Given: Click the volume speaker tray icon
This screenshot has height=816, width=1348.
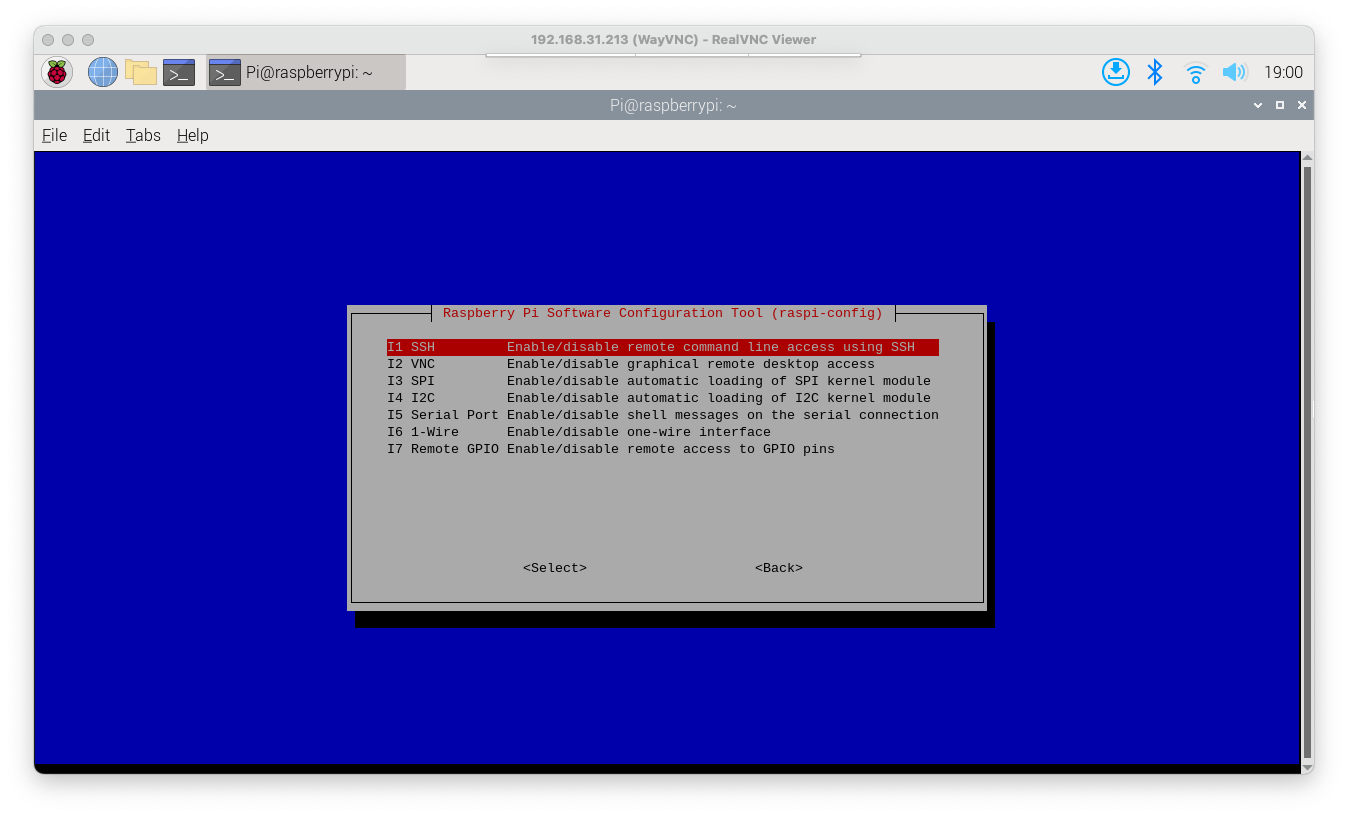Looking at the screenshot, I should point(1235,72).
